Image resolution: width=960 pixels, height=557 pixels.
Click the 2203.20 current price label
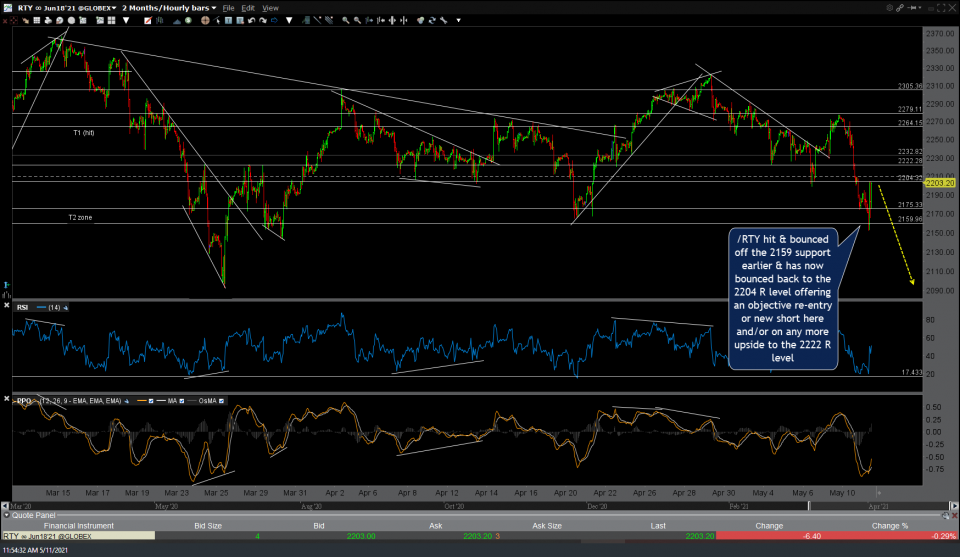(941, 183)
